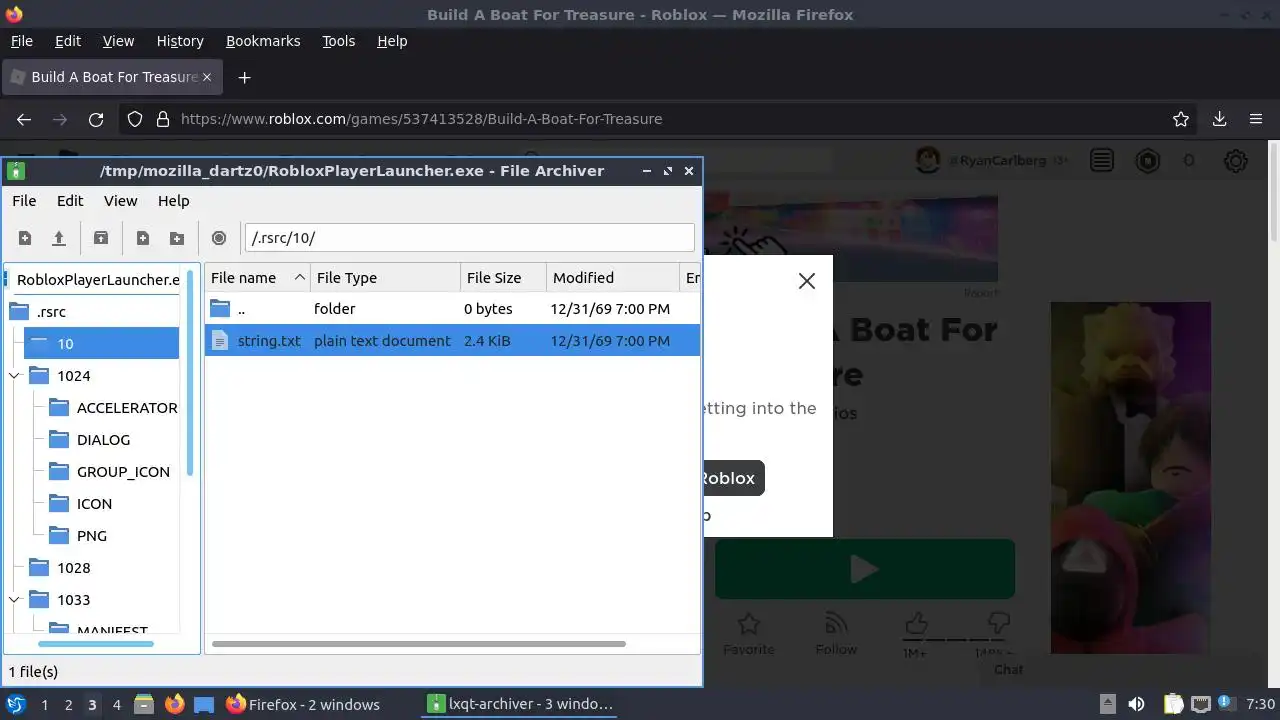
Task: Click the thumbs-down dislike icon
Action: pyautogui.click(x=997, y=625)
